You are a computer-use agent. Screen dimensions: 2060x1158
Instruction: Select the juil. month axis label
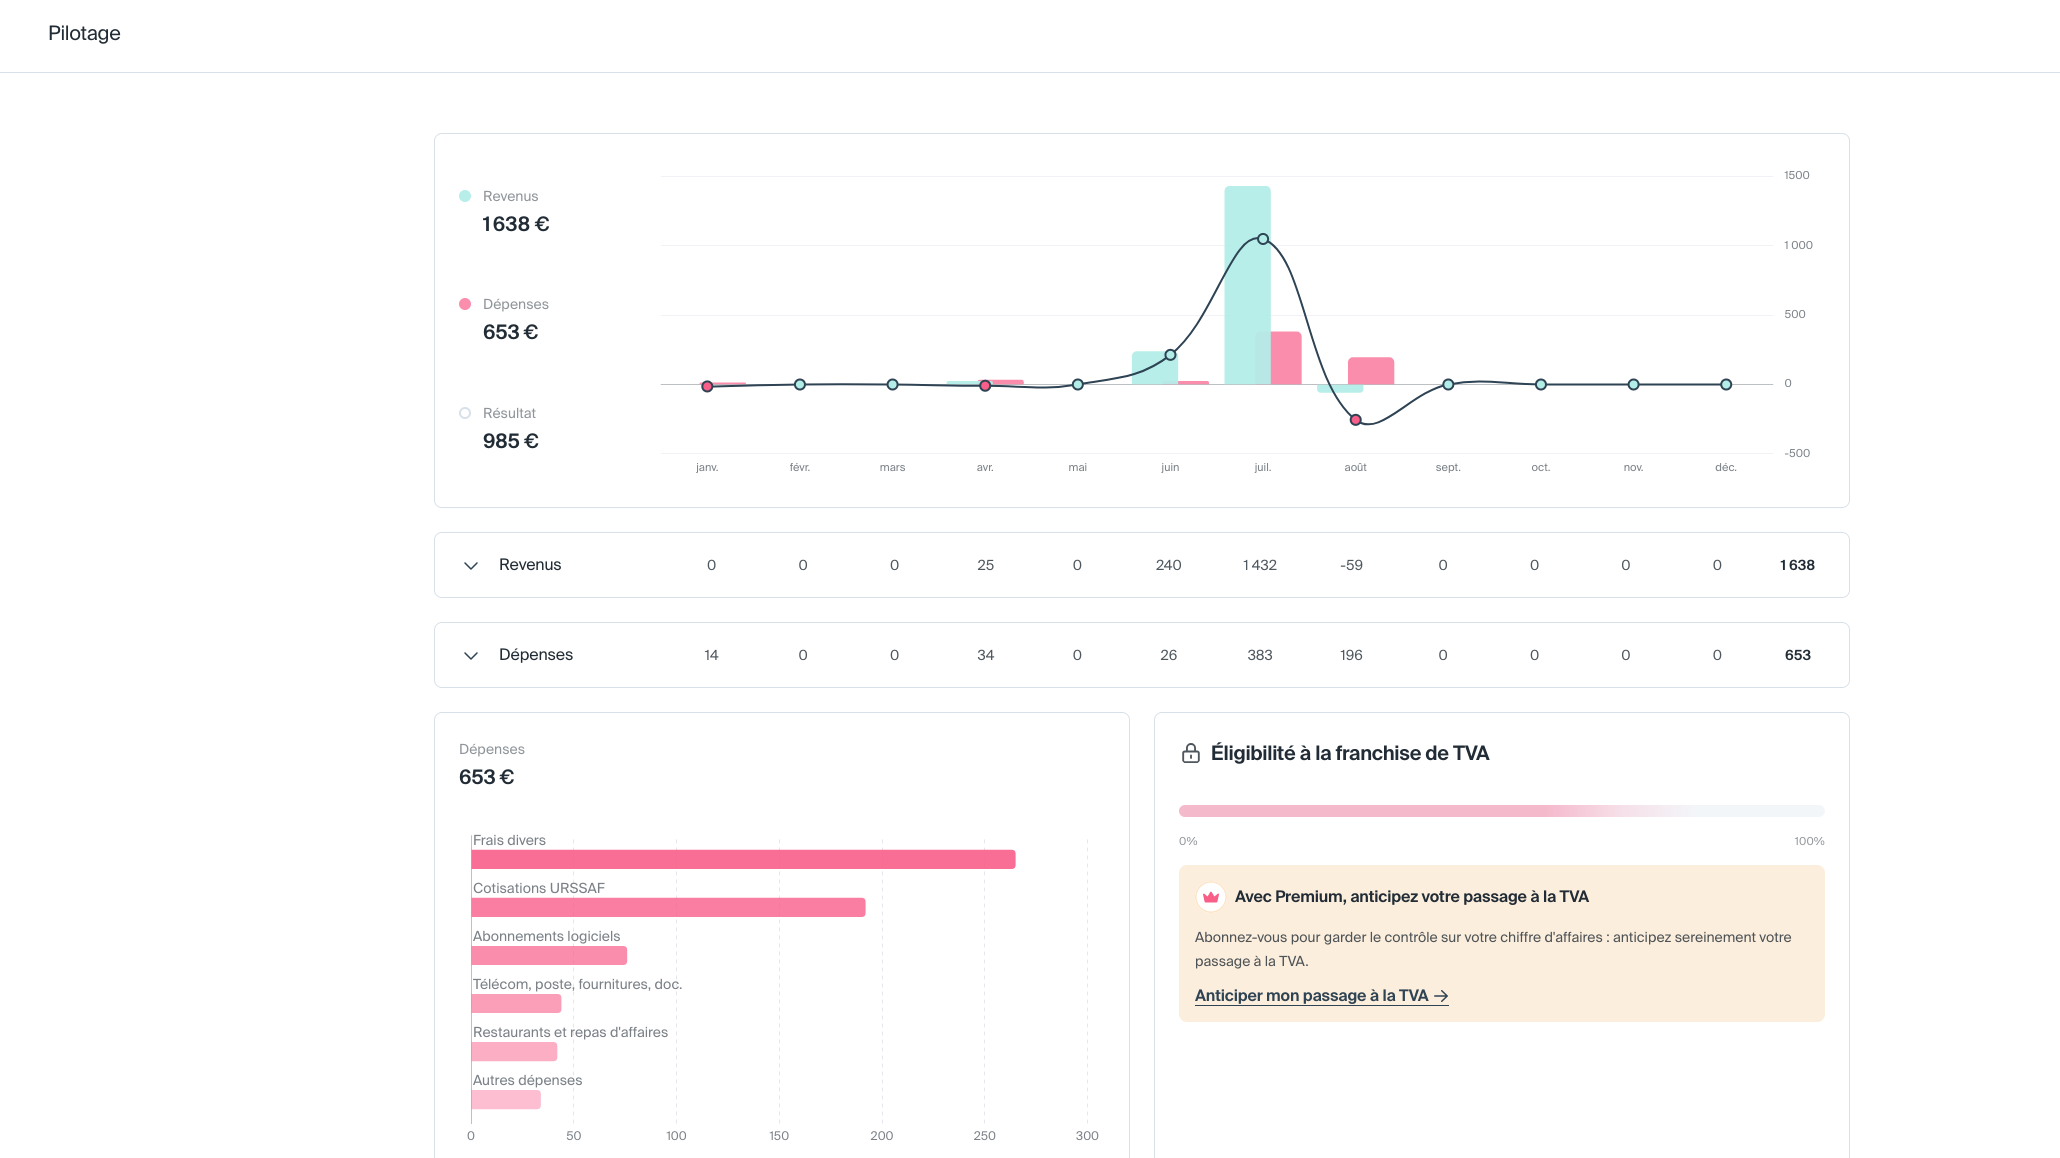coord(1262,467)
